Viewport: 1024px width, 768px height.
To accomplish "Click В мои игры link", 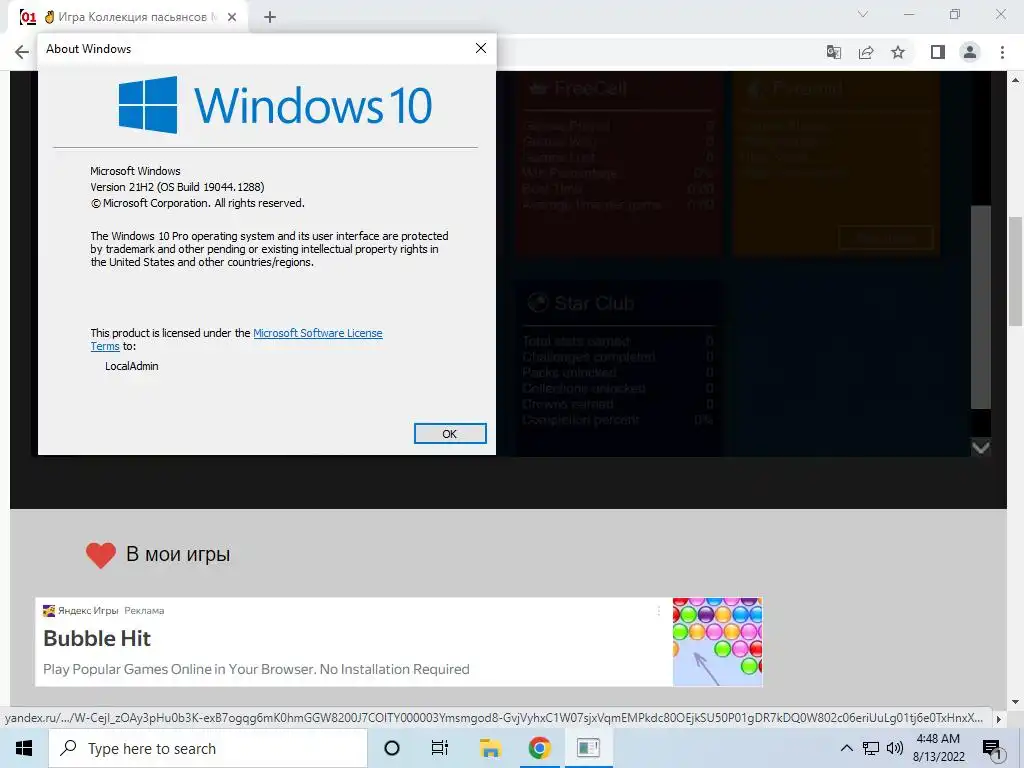I will (x=178, y=554).
